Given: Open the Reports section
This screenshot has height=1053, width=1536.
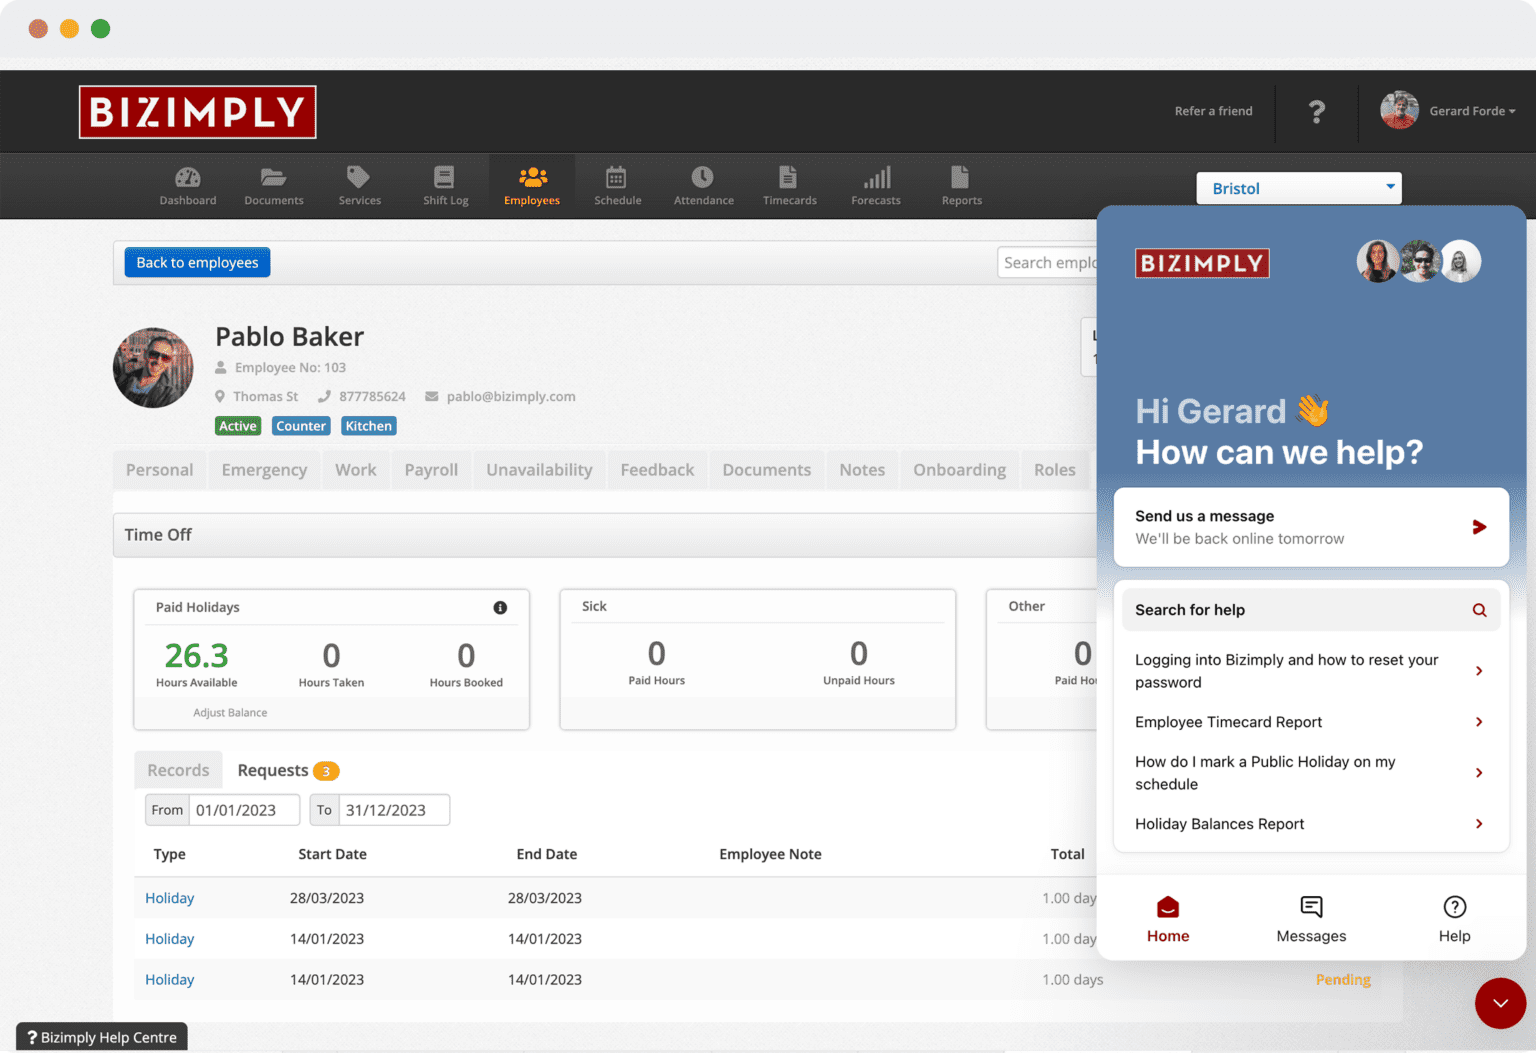Looking at the screenshot, I should pos(960,185).
